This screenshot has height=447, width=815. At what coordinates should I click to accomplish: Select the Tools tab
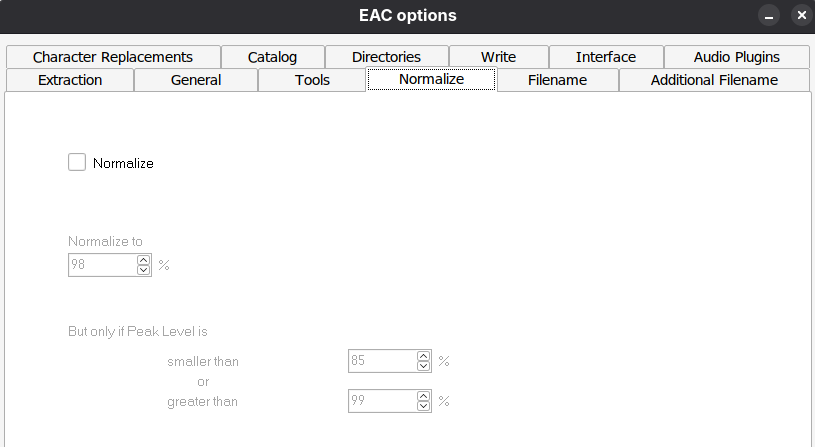312,80
